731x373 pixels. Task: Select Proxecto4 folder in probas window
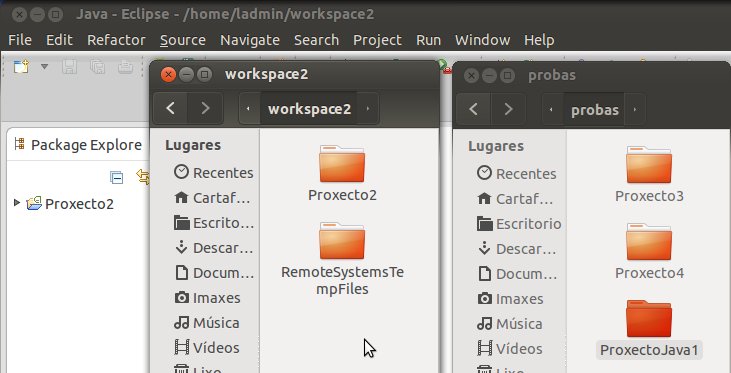pyautogui.click(x=649, y=252)
